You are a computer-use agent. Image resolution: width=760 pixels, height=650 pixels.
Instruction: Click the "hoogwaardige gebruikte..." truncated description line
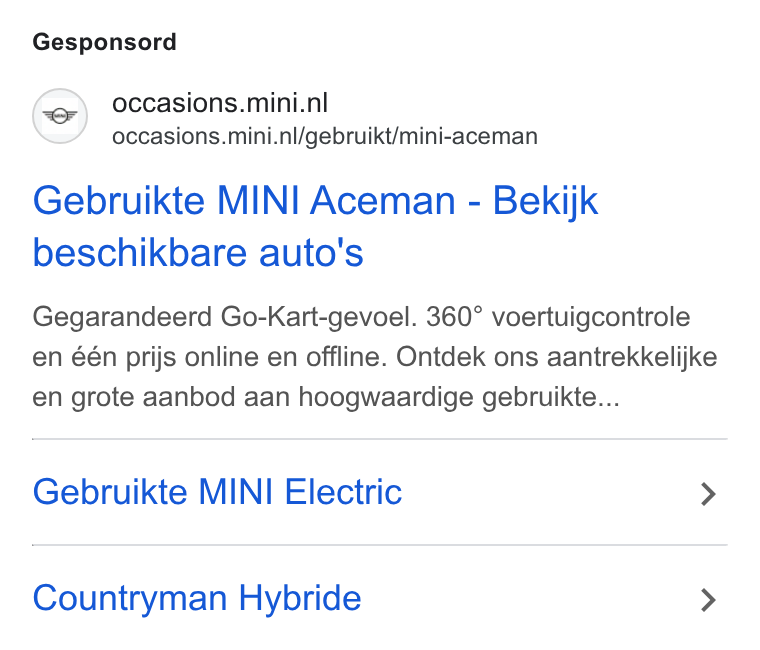click(x=459, y=398)
